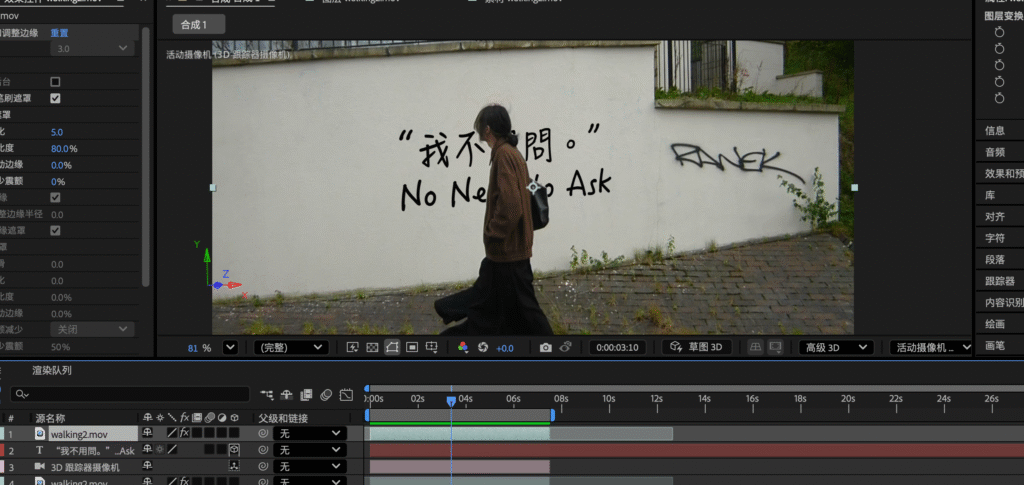Image resolution: width=1024 pixels, height=485 pixels.
Task: Toggle the fast previews icon
Action: pos(352,347)
